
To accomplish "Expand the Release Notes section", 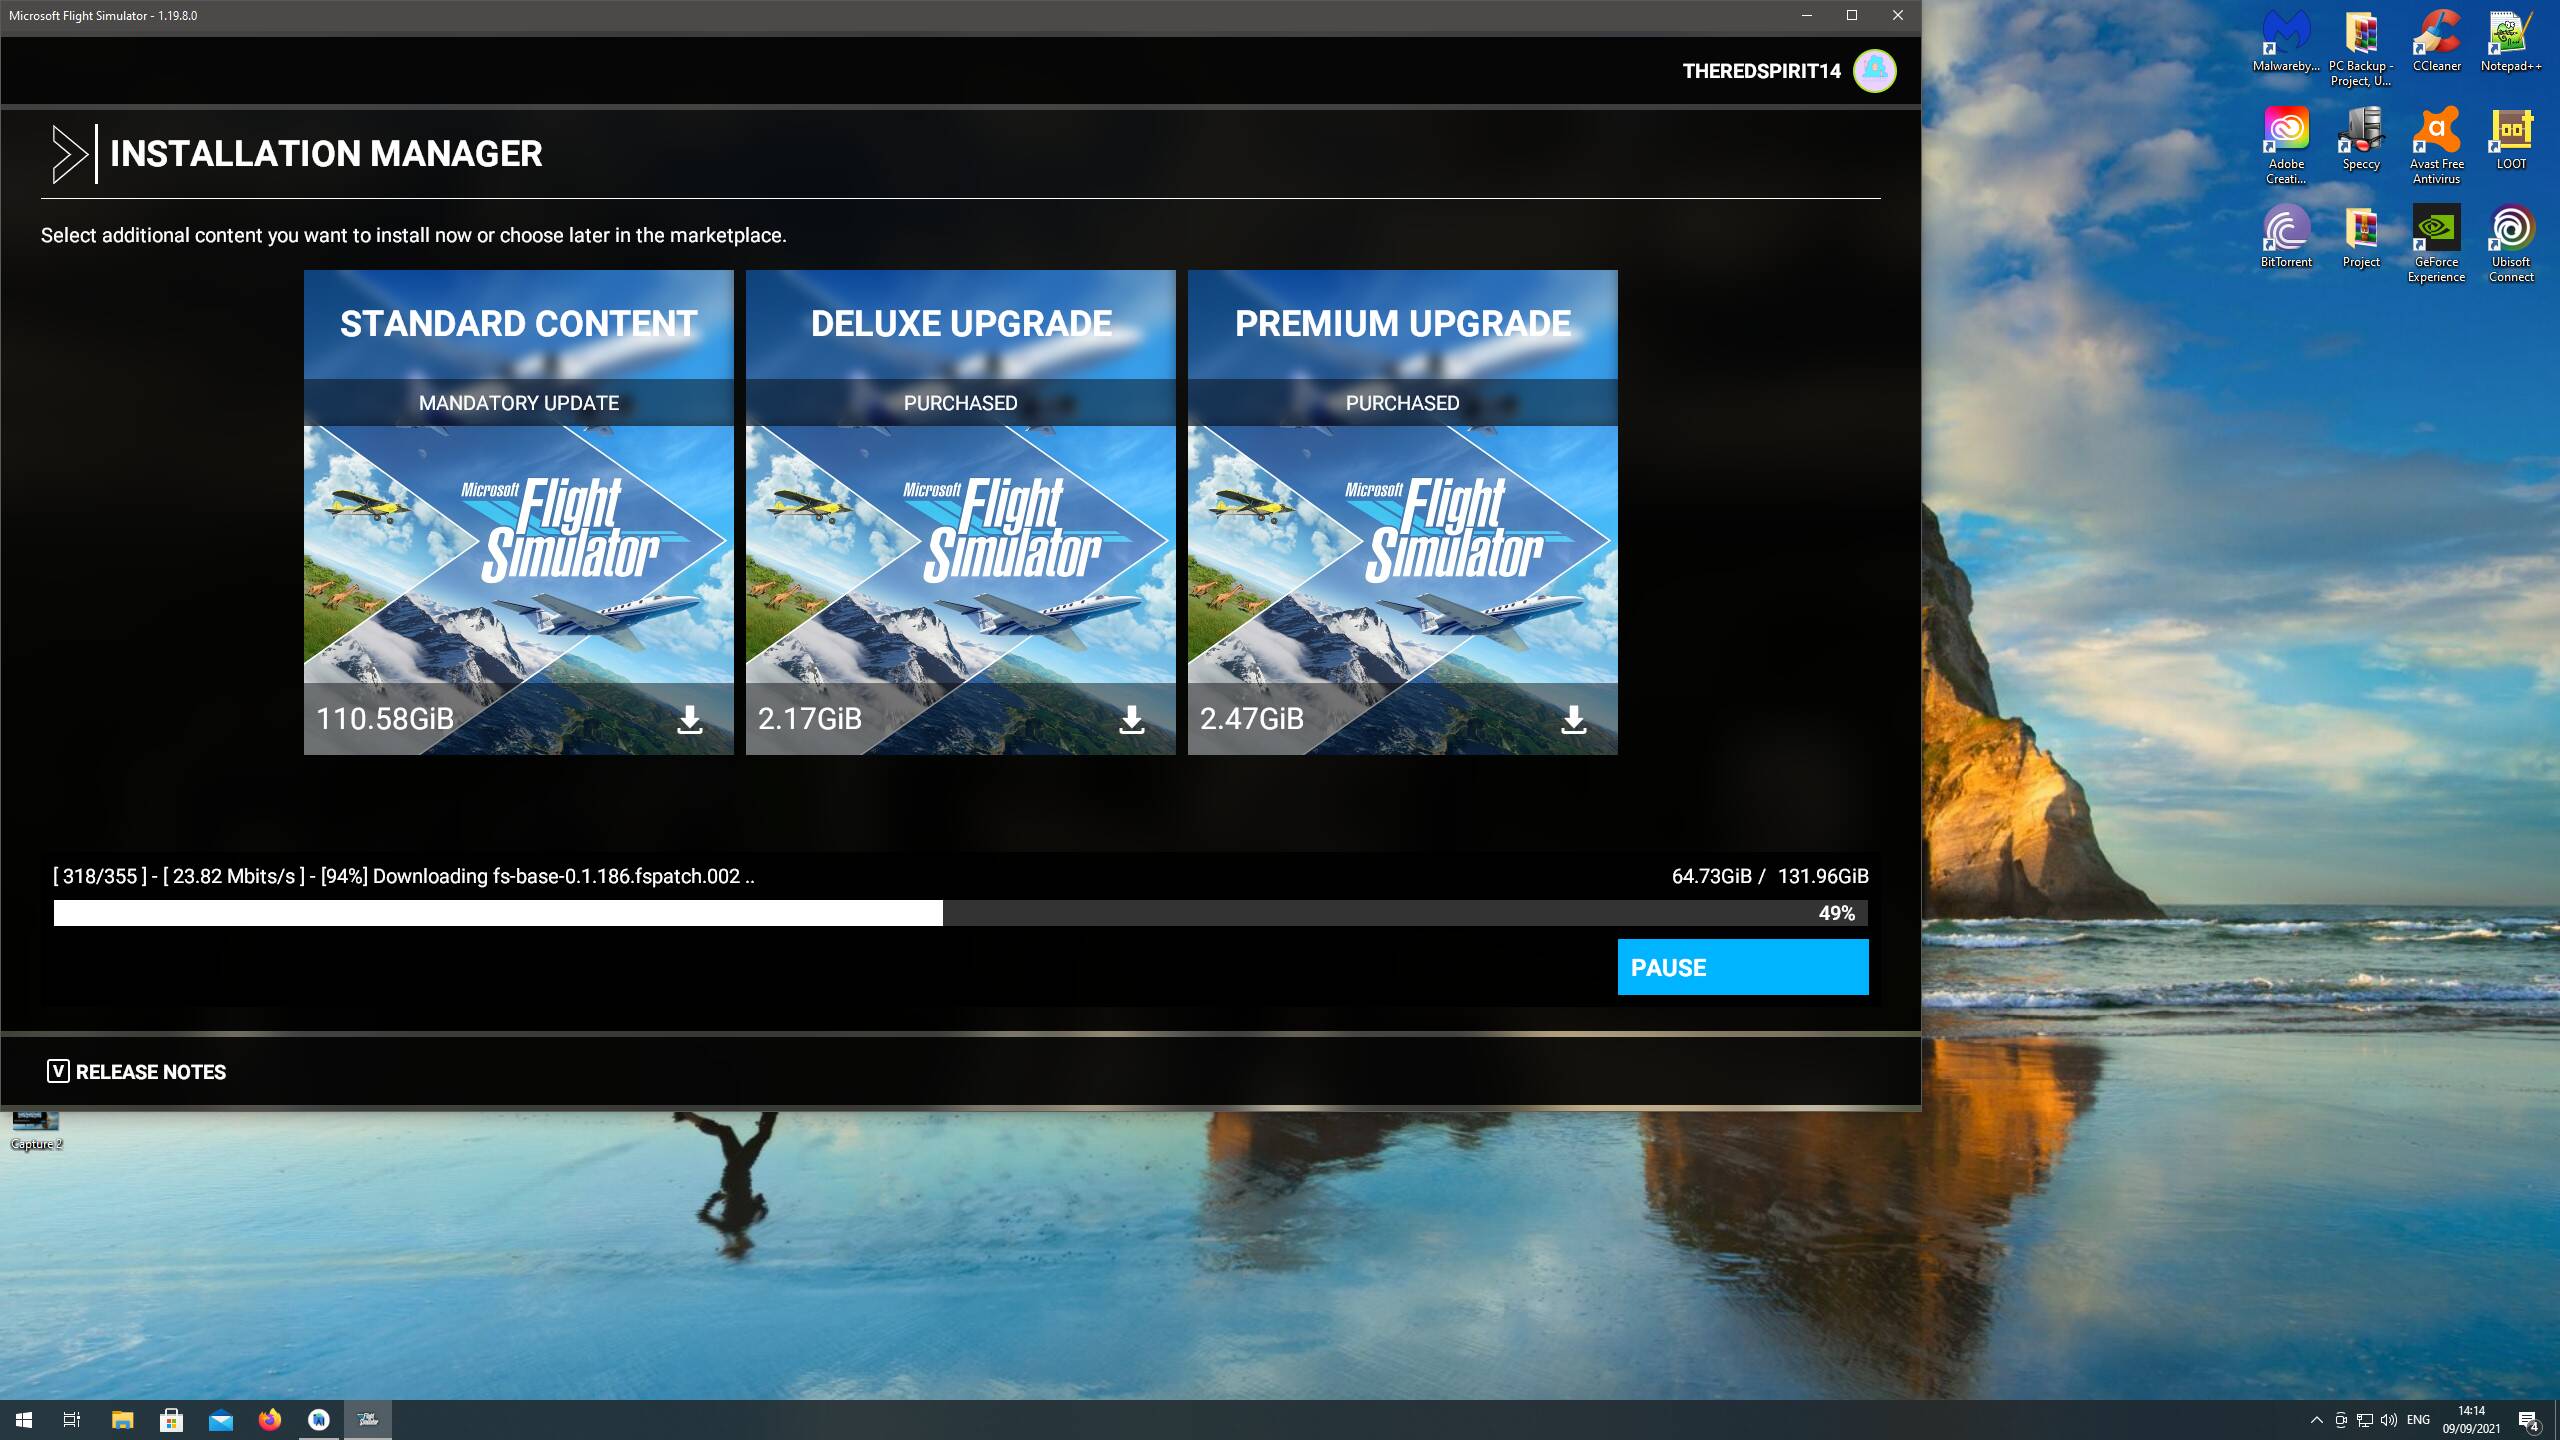I will tap(58, 1071).
